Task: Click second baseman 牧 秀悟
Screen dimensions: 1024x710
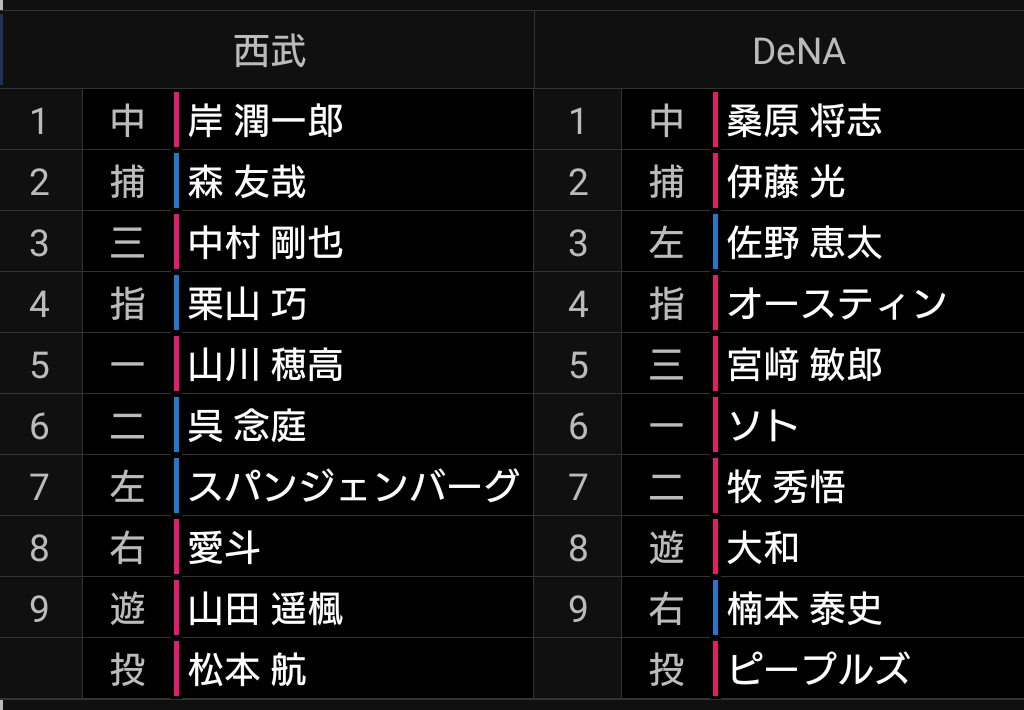Action: click(787, 487)
